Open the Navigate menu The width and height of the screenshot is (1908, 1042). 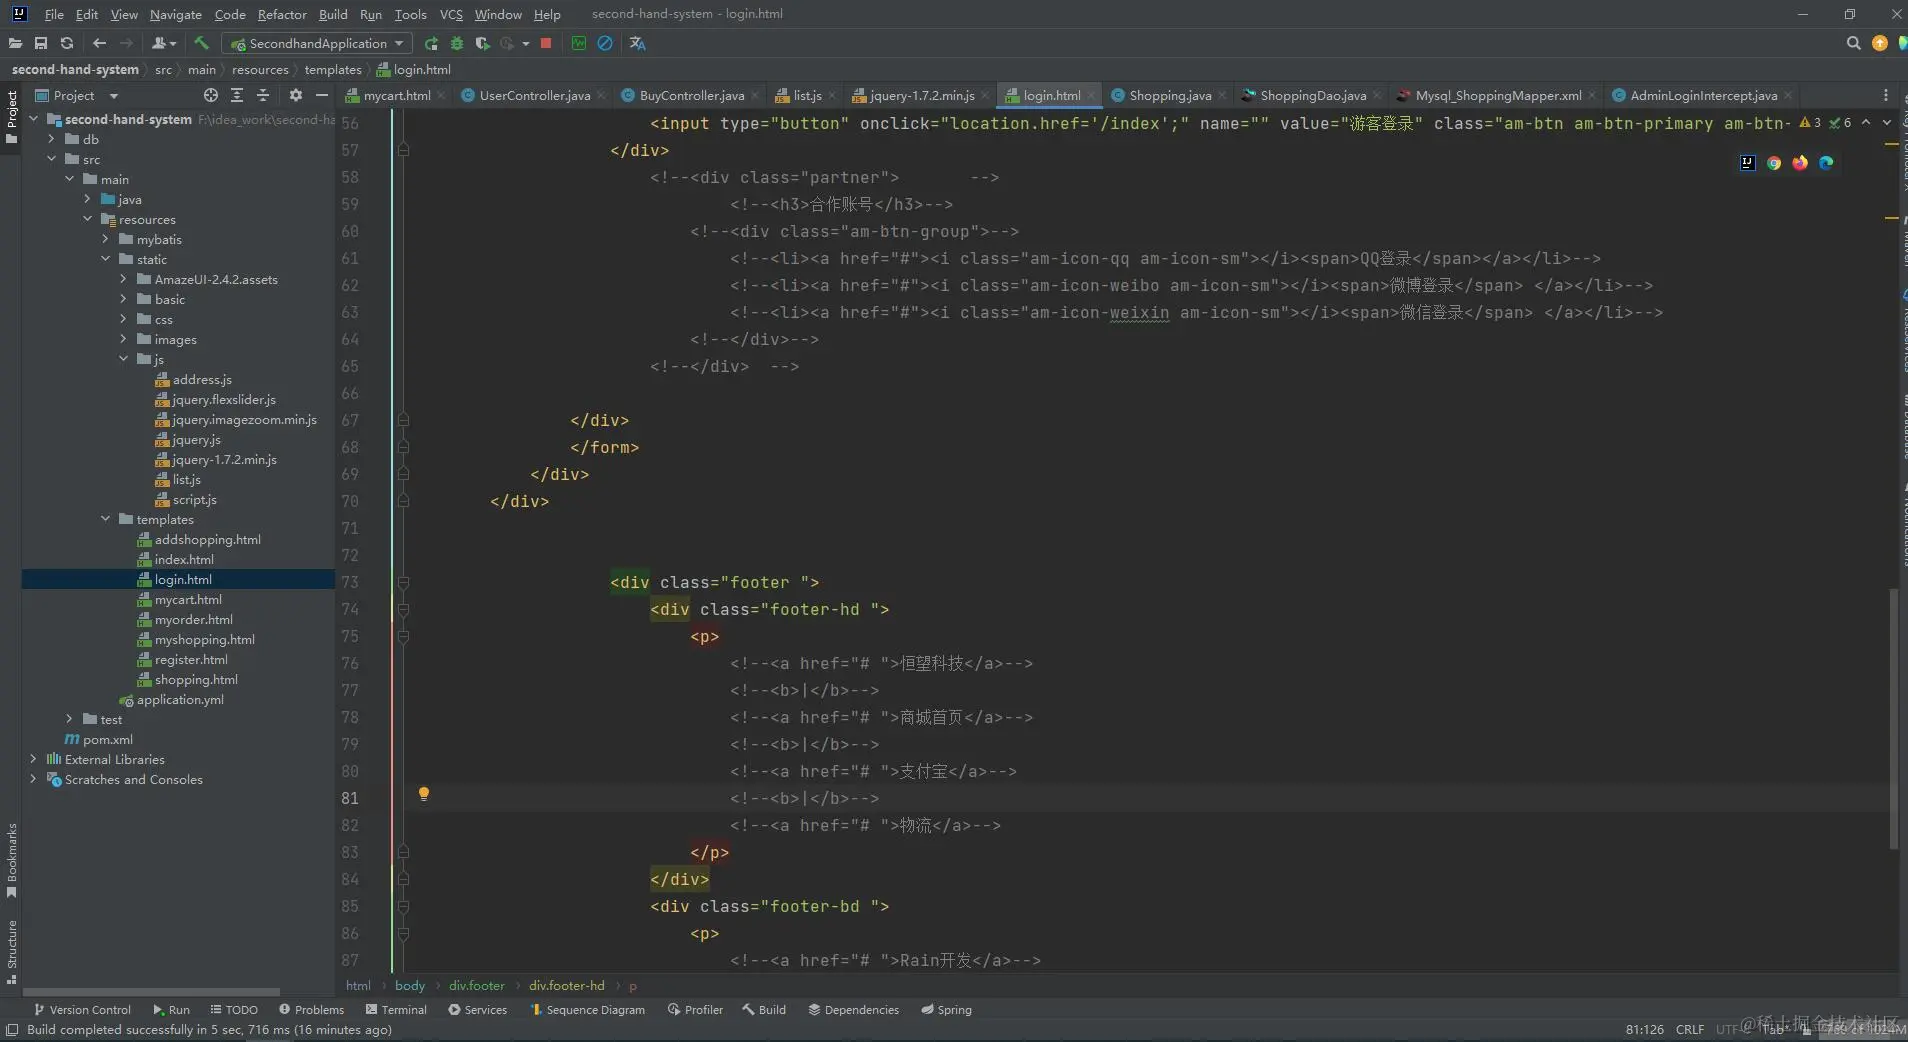pyautogui.click(x=176, y=14)
